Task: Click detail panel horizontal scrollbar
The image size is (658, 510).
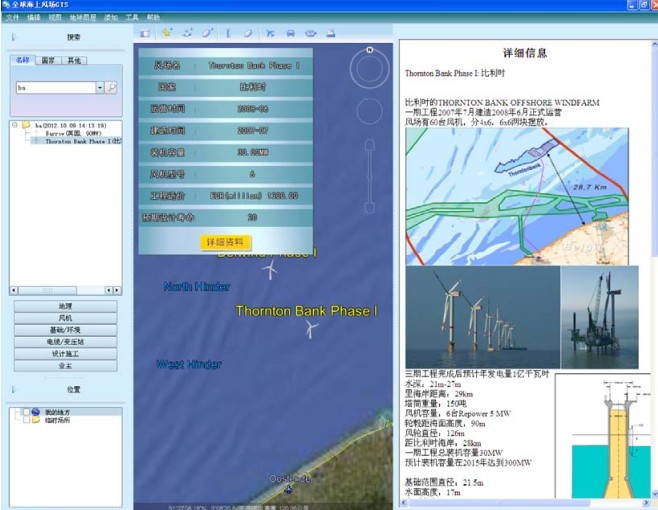Action: [x=525, y=502]
